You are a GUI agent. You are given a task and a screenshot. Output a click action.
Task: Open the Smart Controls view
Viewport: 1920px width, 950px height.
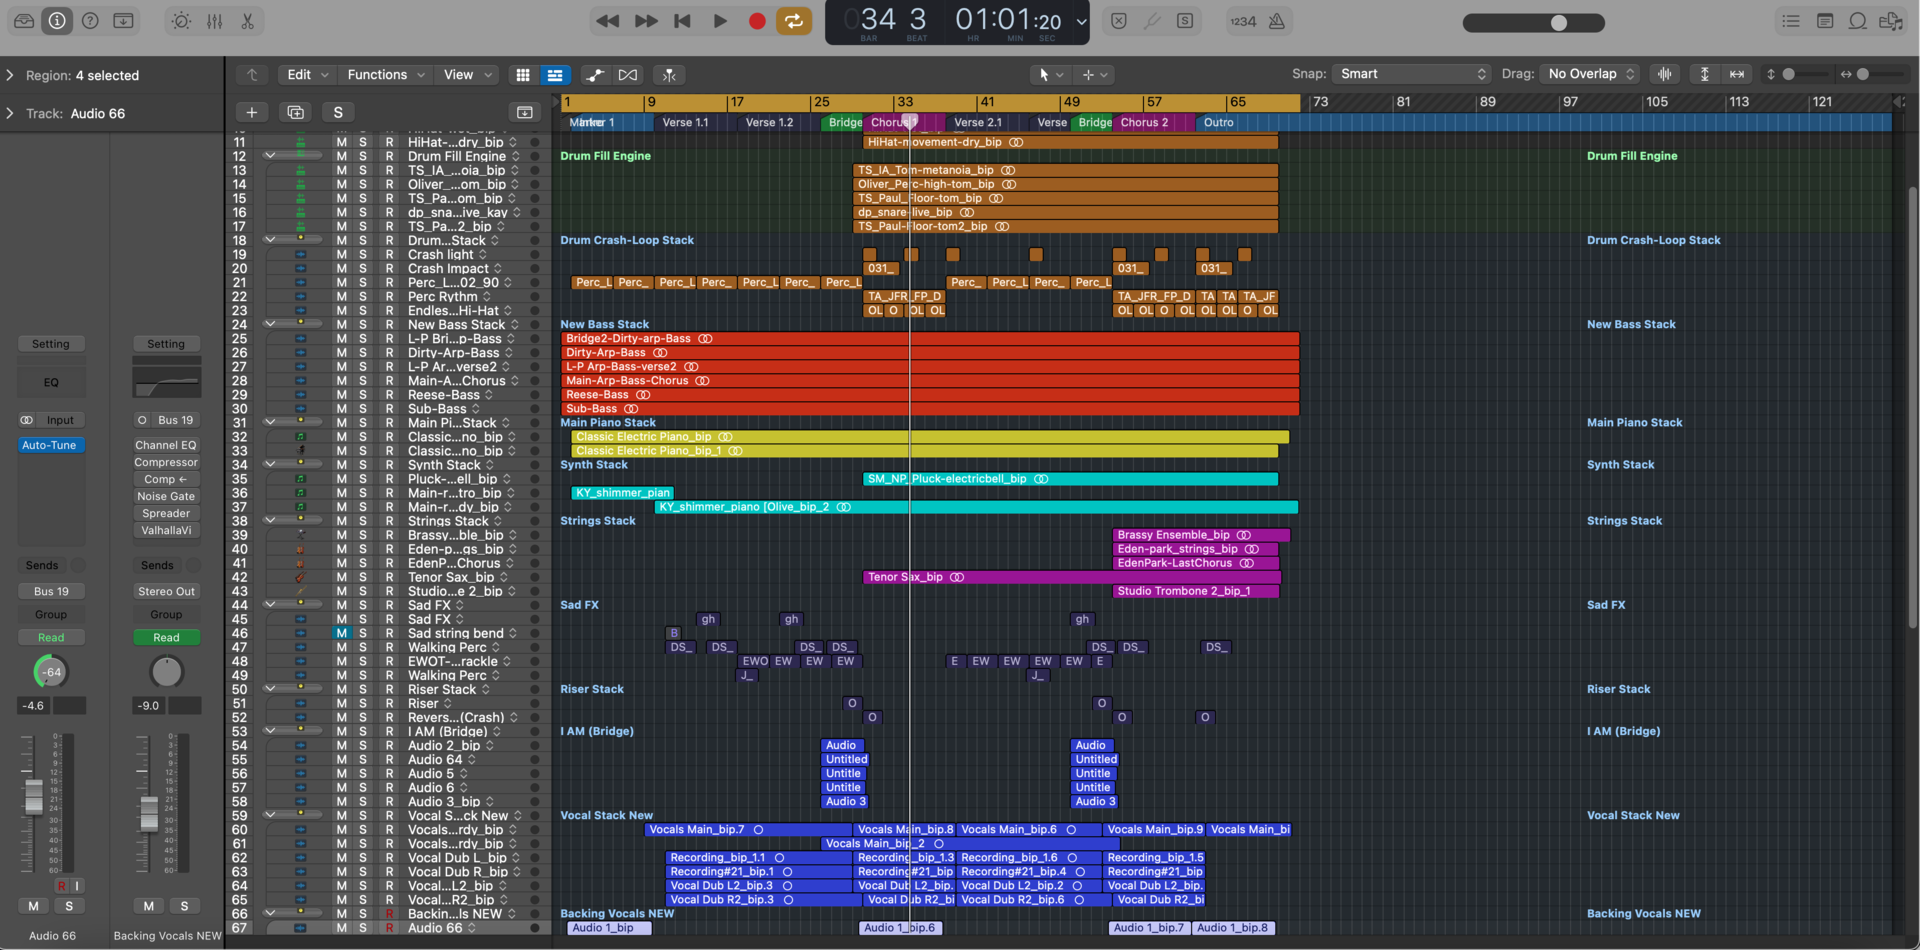coord(180,20)
